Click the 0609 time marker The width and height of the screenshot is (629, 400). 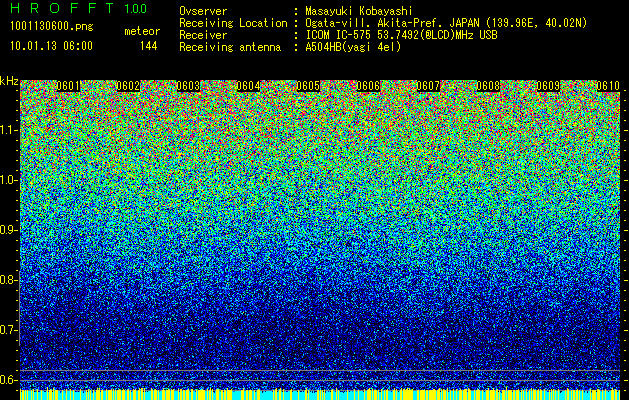(x=548, y=86)
